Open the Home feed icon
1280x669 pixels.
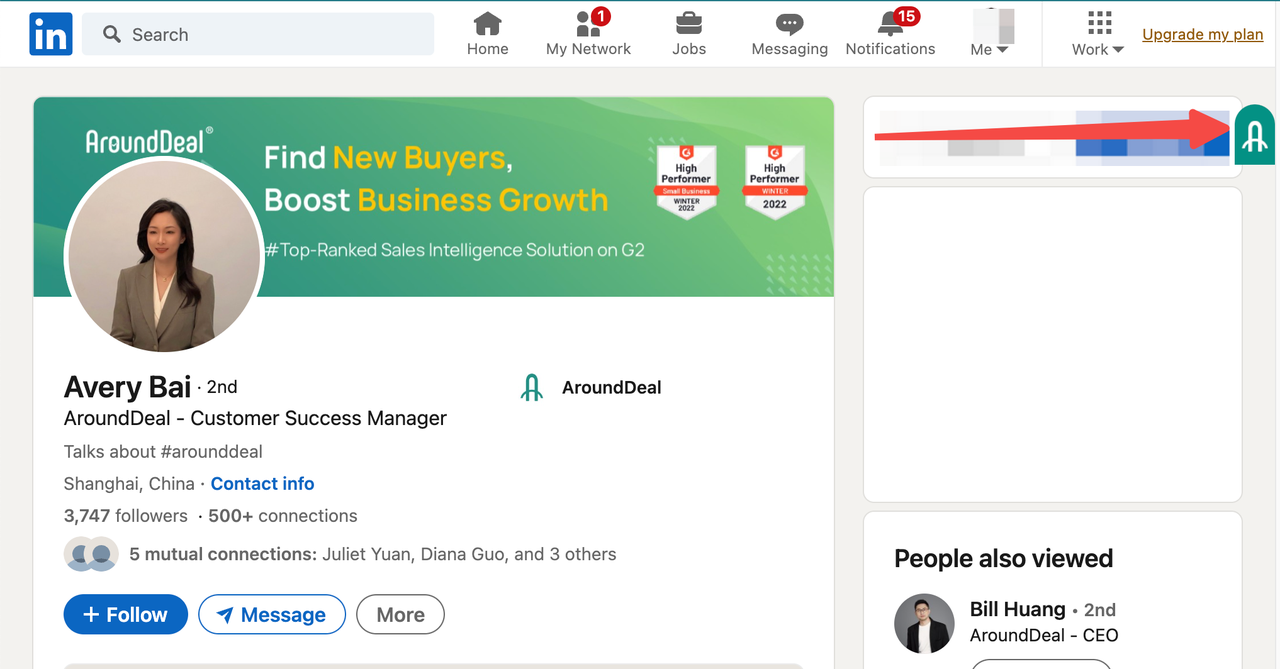[x=487, y=24]
